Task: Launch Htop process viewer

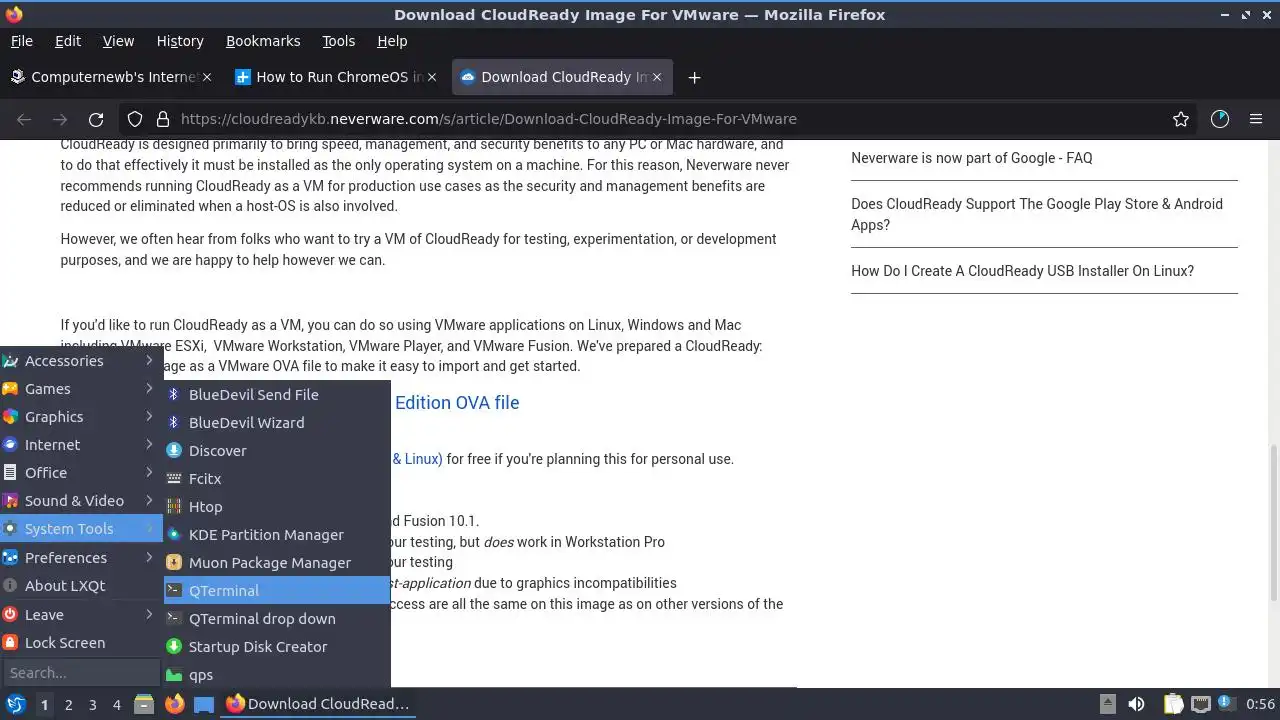Action: tap(277, 506)
